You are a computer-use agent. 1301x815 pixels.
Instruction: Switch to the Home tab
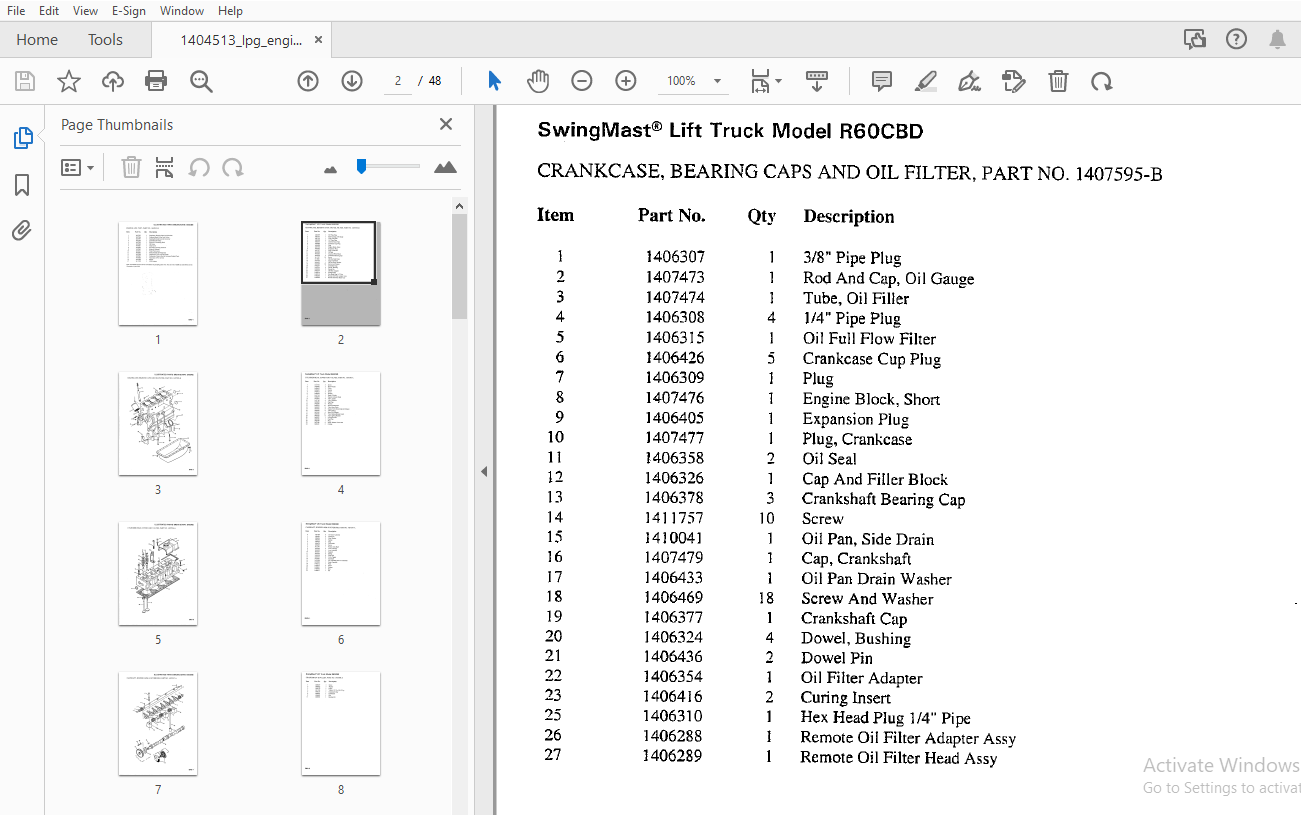click(x=37, y=40)
